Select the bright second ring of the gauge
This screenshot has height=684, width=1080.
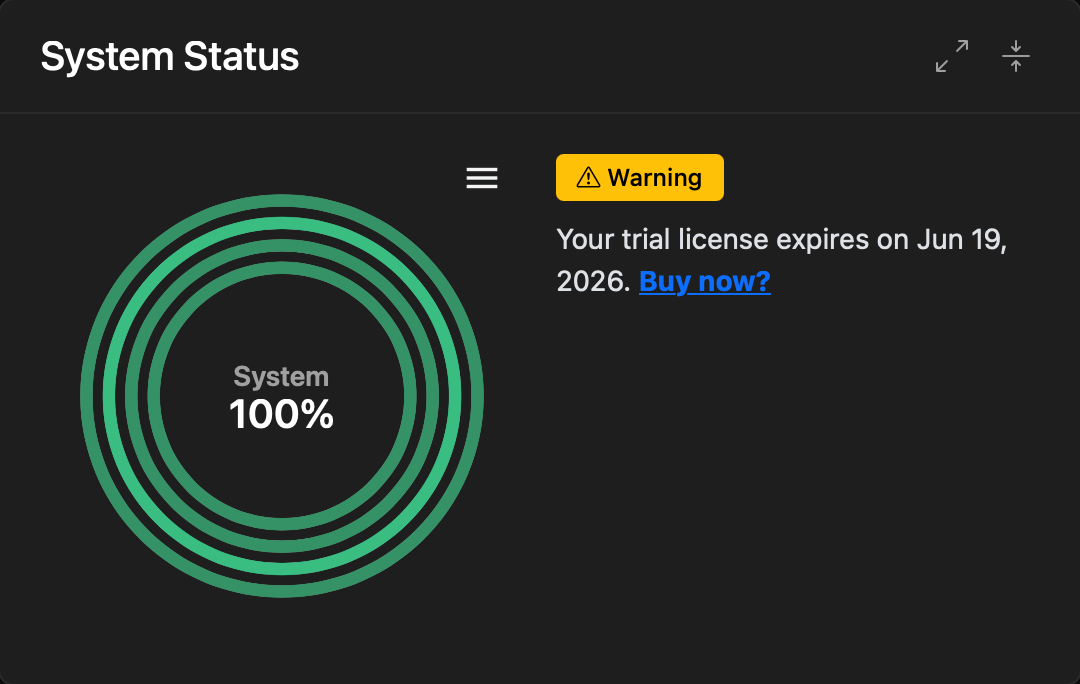pos(282,223)
